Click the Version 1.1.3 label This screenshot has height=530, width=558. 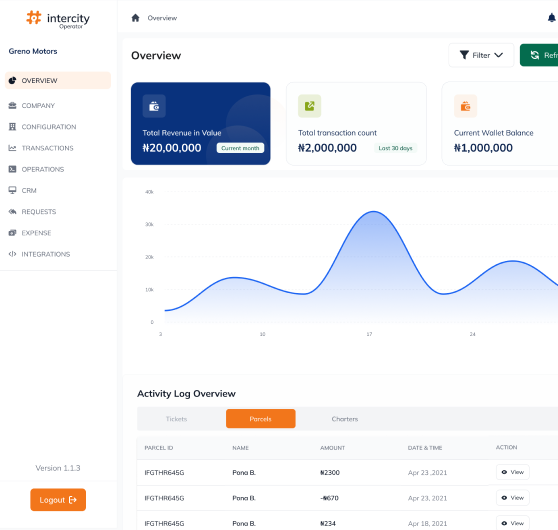pyautogui.click(x=58, y=468)
